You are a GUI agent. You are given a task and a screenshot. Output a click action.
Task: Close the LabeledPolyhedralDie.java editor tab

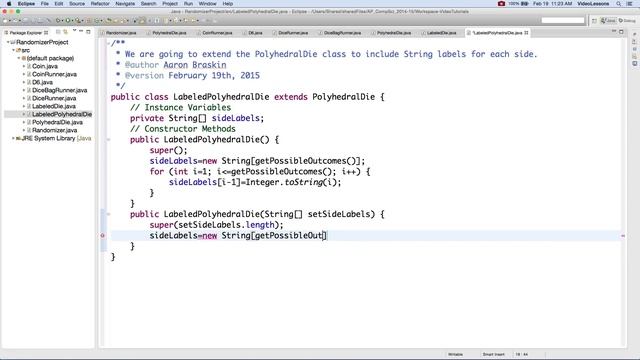point(526,33)
